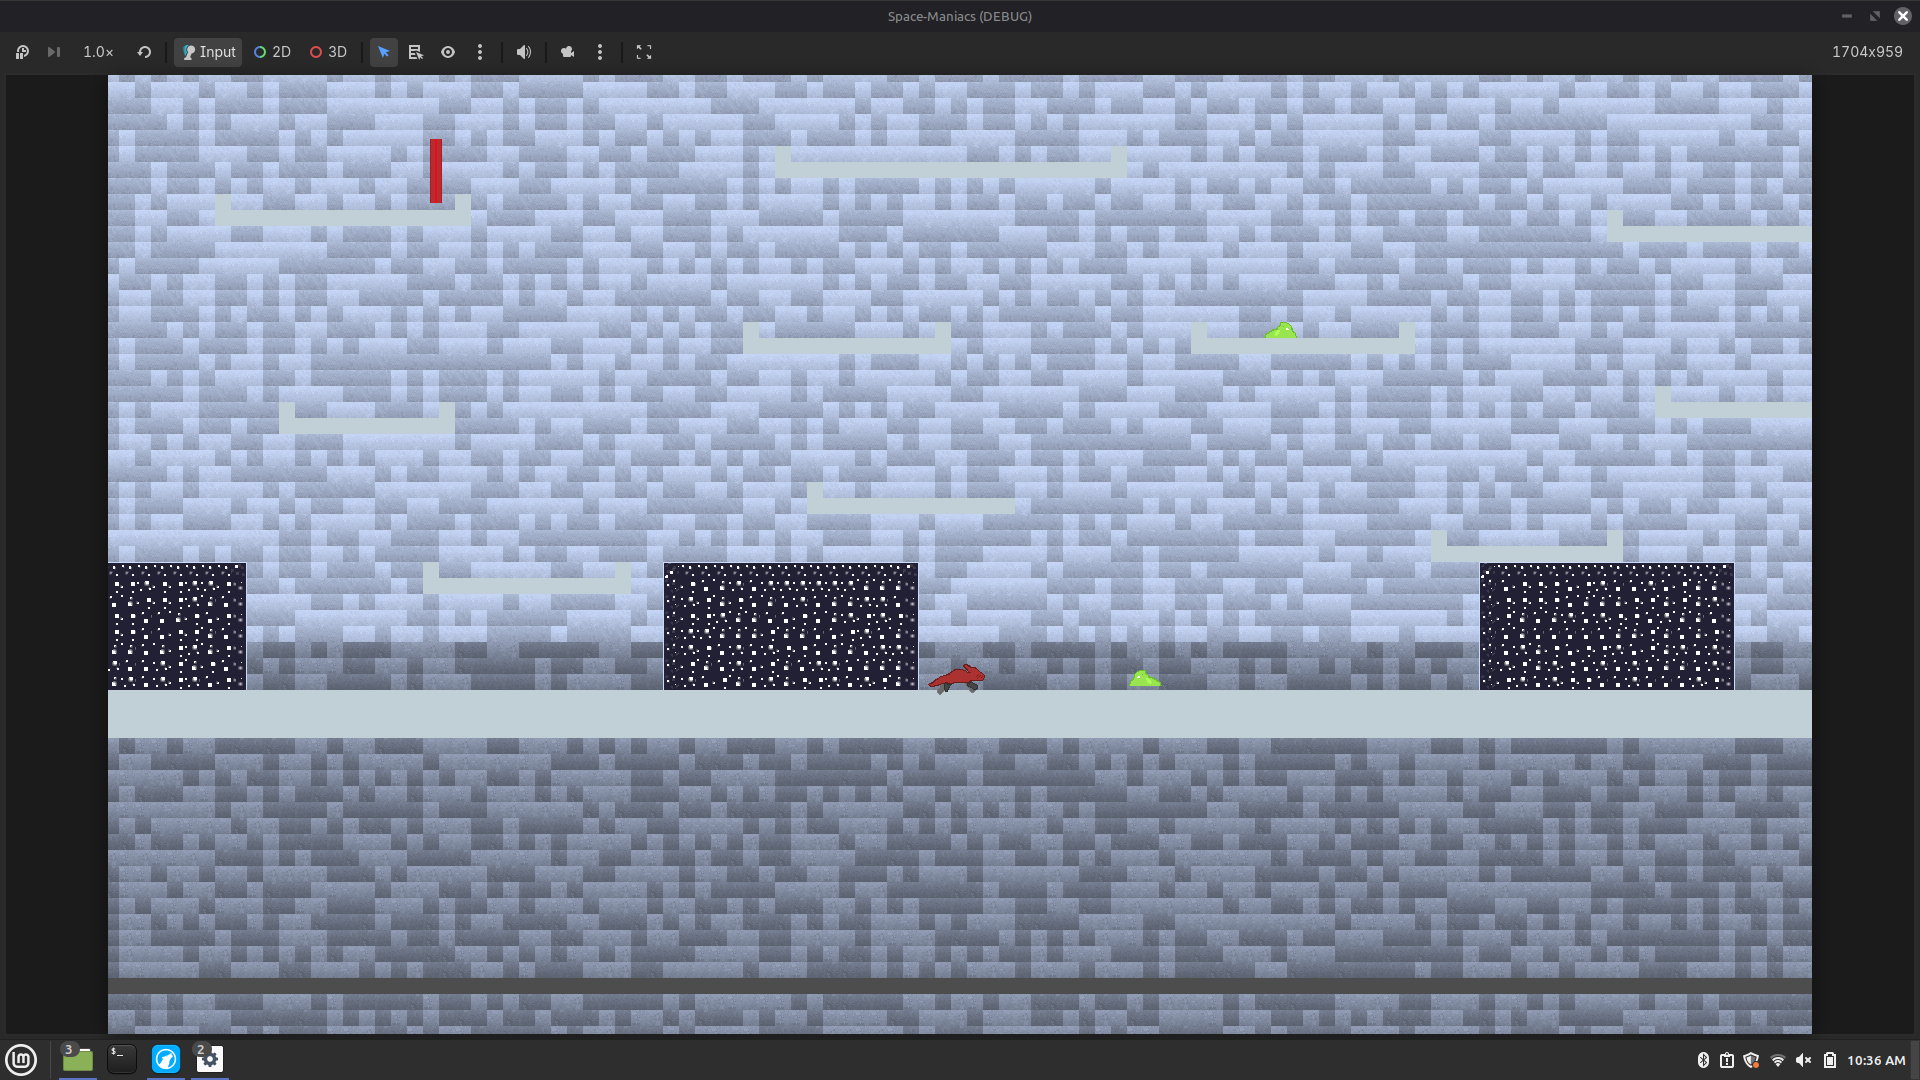Open selection options three-dot menu
Image resolution: width=1920 pixels, height=1080 pixels.
click(480, 52)
